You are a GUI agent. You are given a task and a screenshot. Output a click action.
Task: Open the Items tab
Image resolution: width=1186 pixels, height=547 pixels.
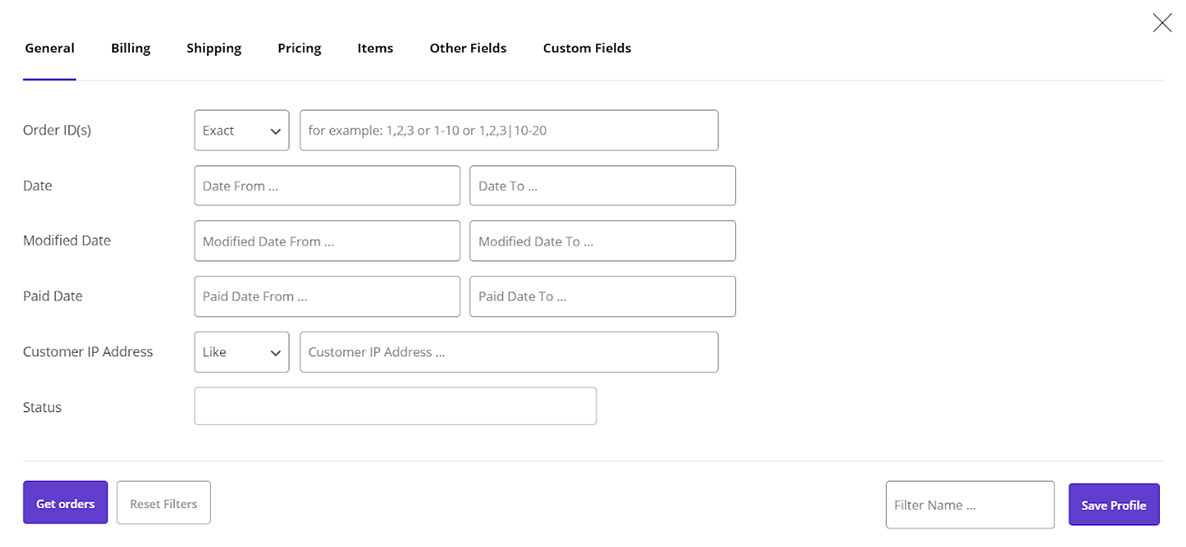[x=375, y=48]
